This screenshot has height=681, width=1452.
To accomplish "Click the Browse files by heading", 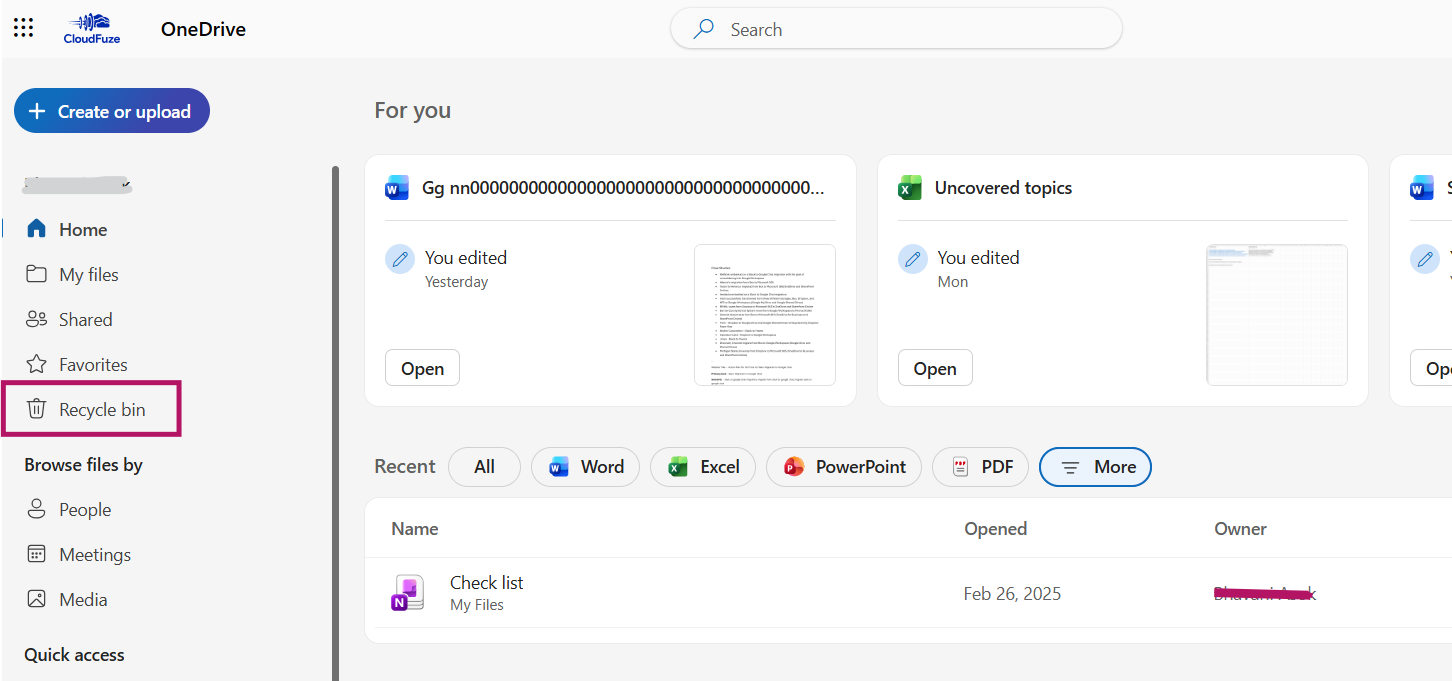I will 83,465.
